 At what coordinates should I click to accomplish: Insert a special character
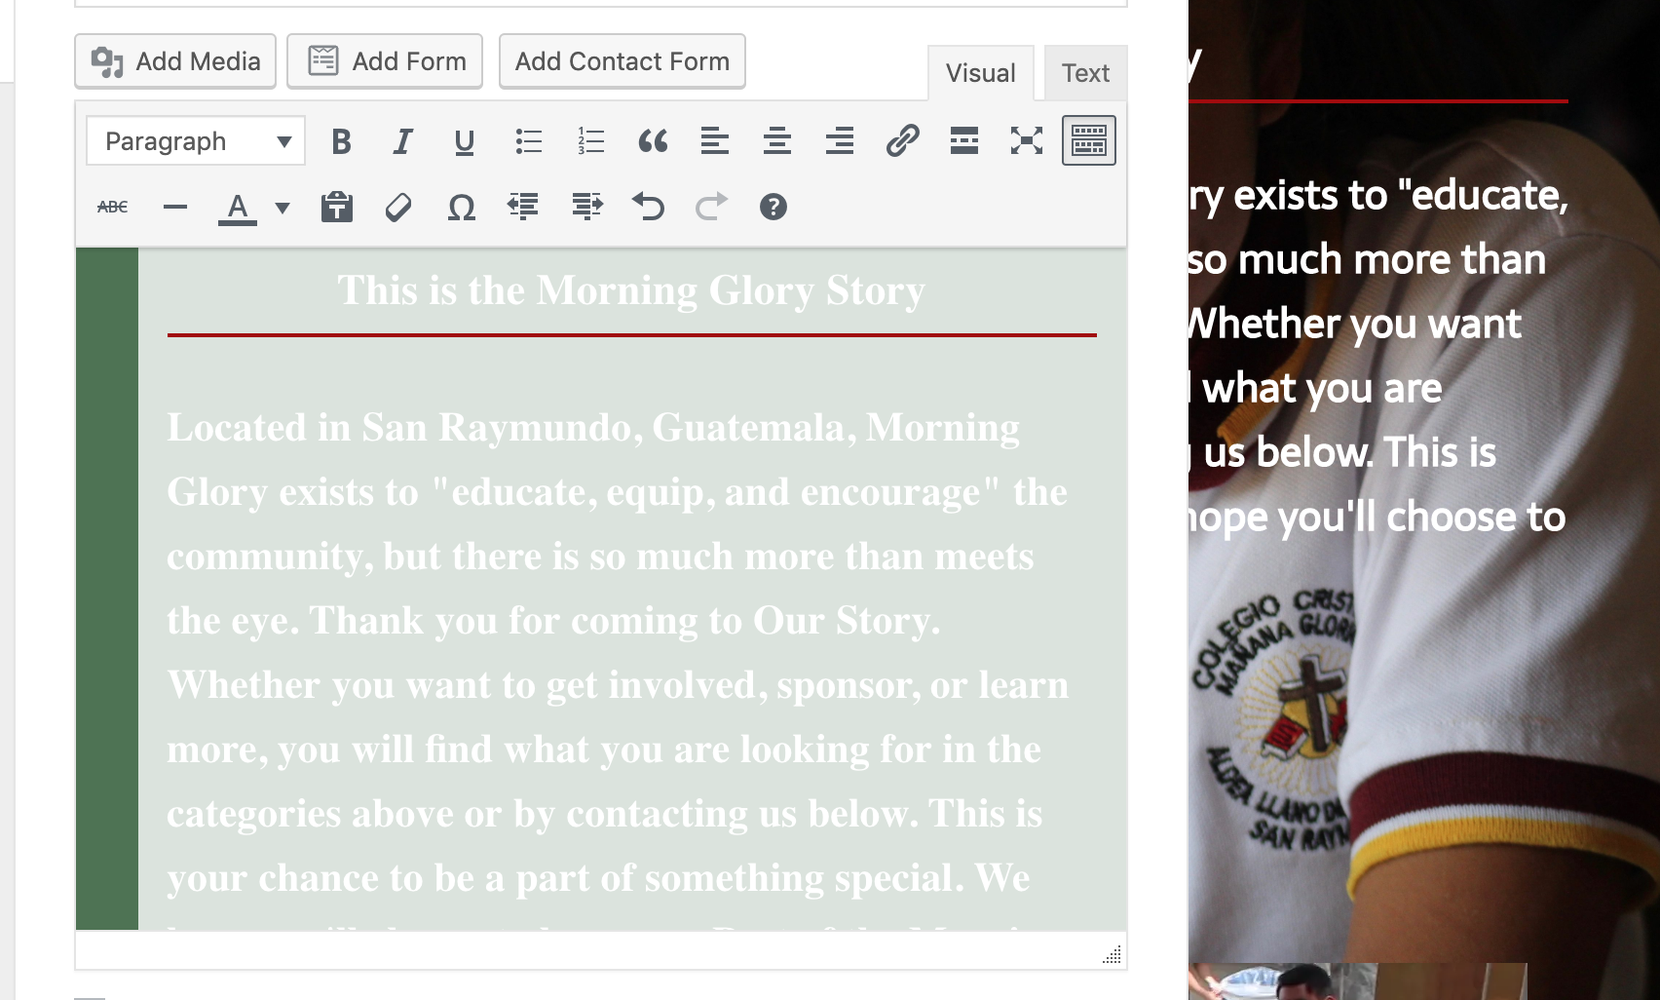tap(461, 207)
